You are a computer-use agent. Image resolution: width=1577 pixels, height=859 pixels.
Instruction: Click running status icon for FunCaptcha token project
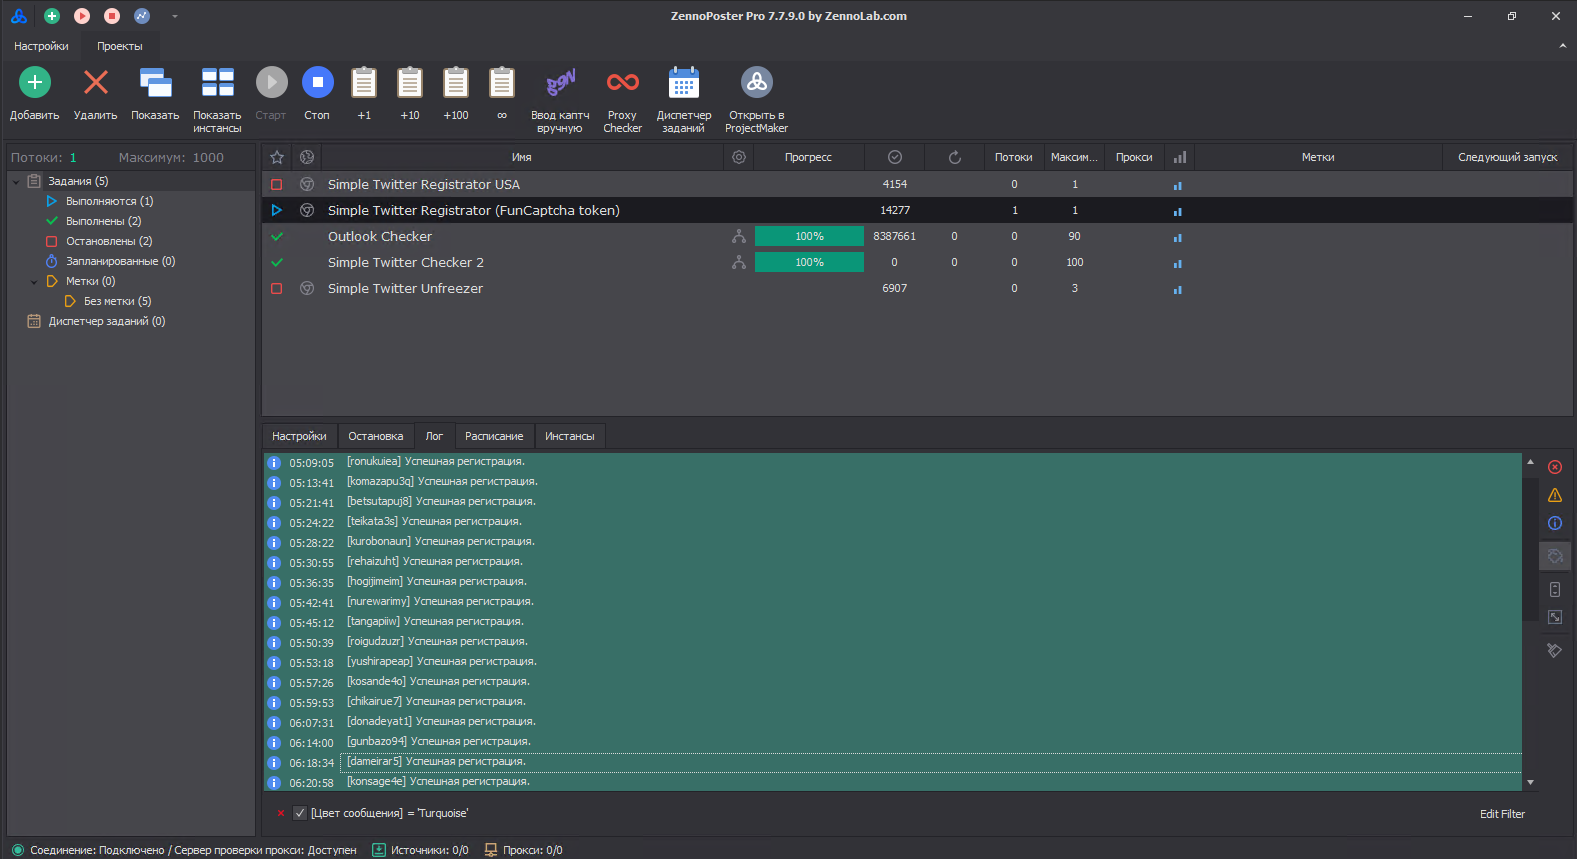tap(277, 210)
